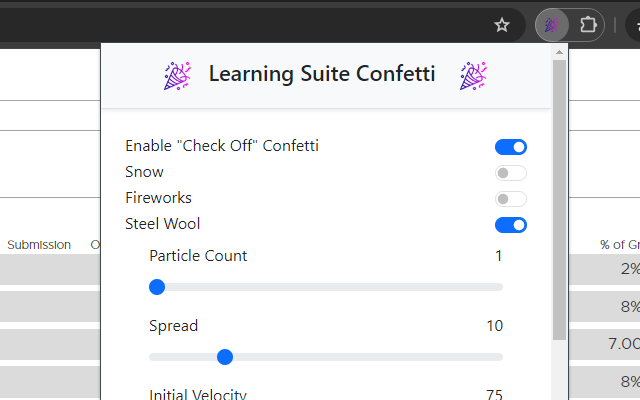
Task: Open the Extensions puzzle piece menu
Action: click(589, 25)
